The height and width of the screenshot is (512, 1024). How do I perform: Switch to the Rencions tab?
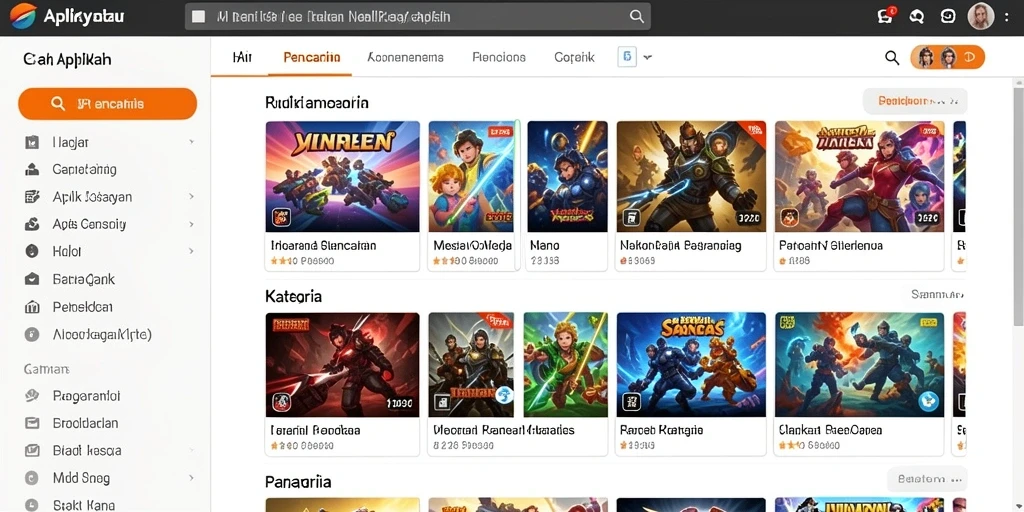[499, 57]
